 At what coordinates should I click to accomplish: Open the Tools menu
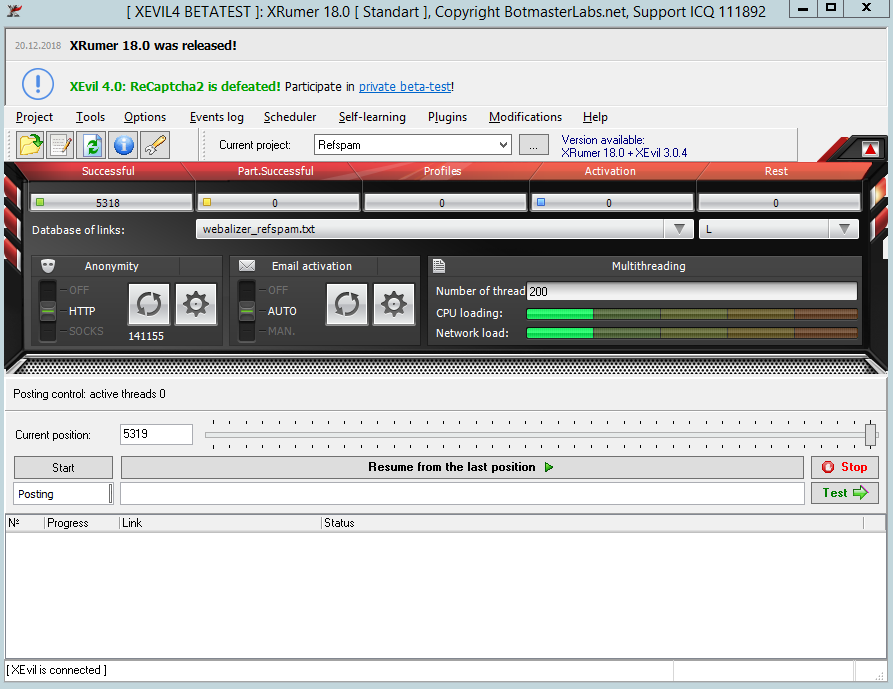[91, 117]
